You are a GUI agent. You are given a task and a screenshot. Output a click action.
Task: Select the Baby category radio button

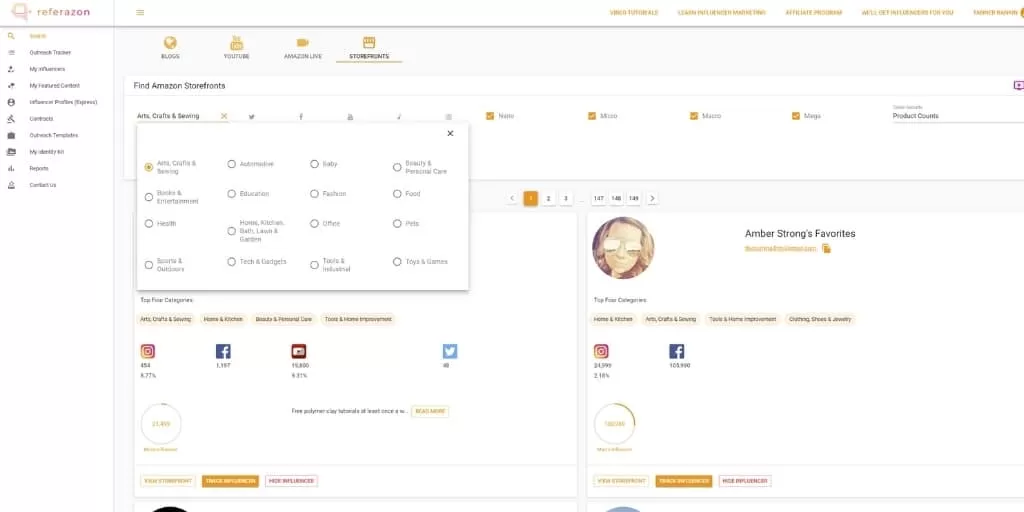[x=314, y=164]
